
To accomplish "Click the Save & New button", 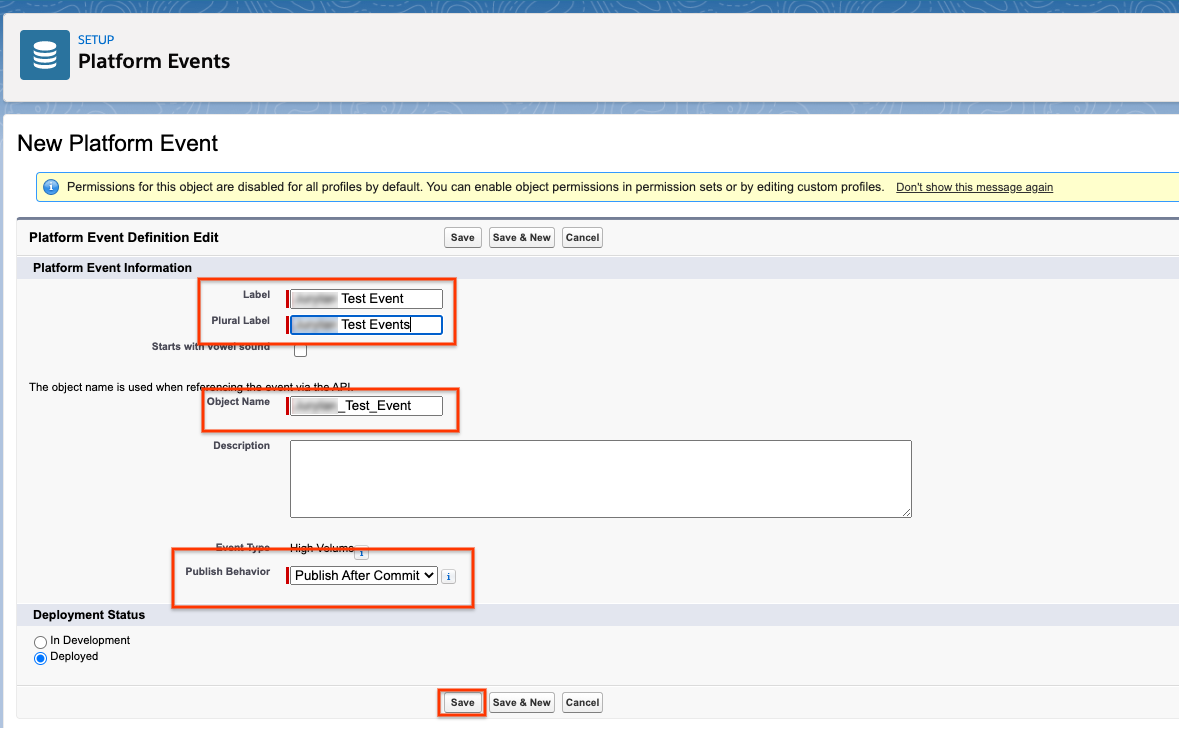I will click(x=521, y=702).
